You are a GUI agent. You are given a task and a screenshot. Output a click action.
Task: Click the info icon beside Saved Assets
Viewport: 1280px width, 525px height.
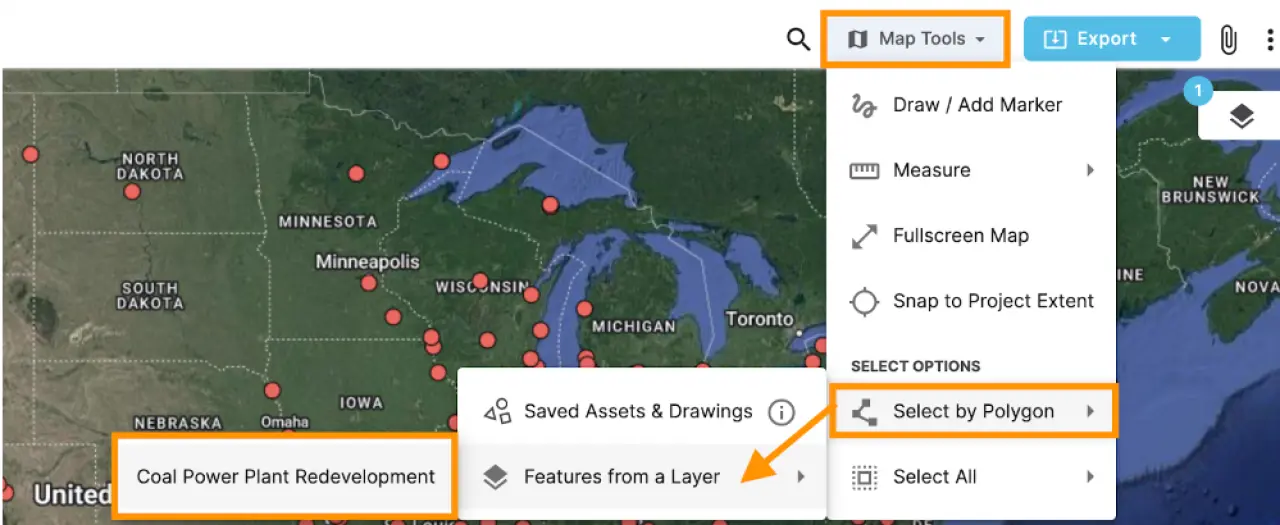coord(781,412)
